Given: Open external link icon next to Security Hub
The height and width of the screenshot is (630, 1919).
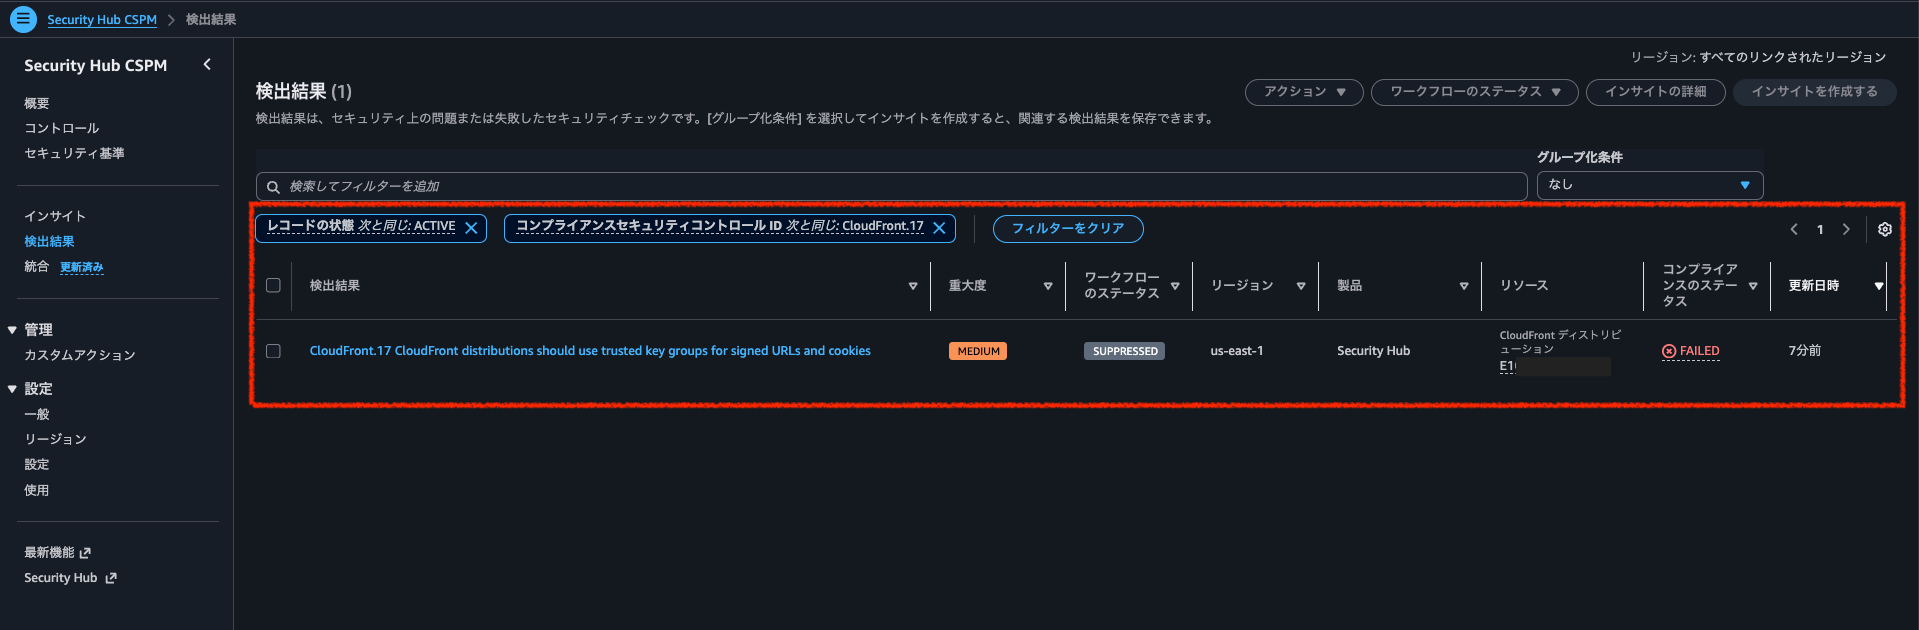Looking at the screenshot, I should (x=111, y=578).
